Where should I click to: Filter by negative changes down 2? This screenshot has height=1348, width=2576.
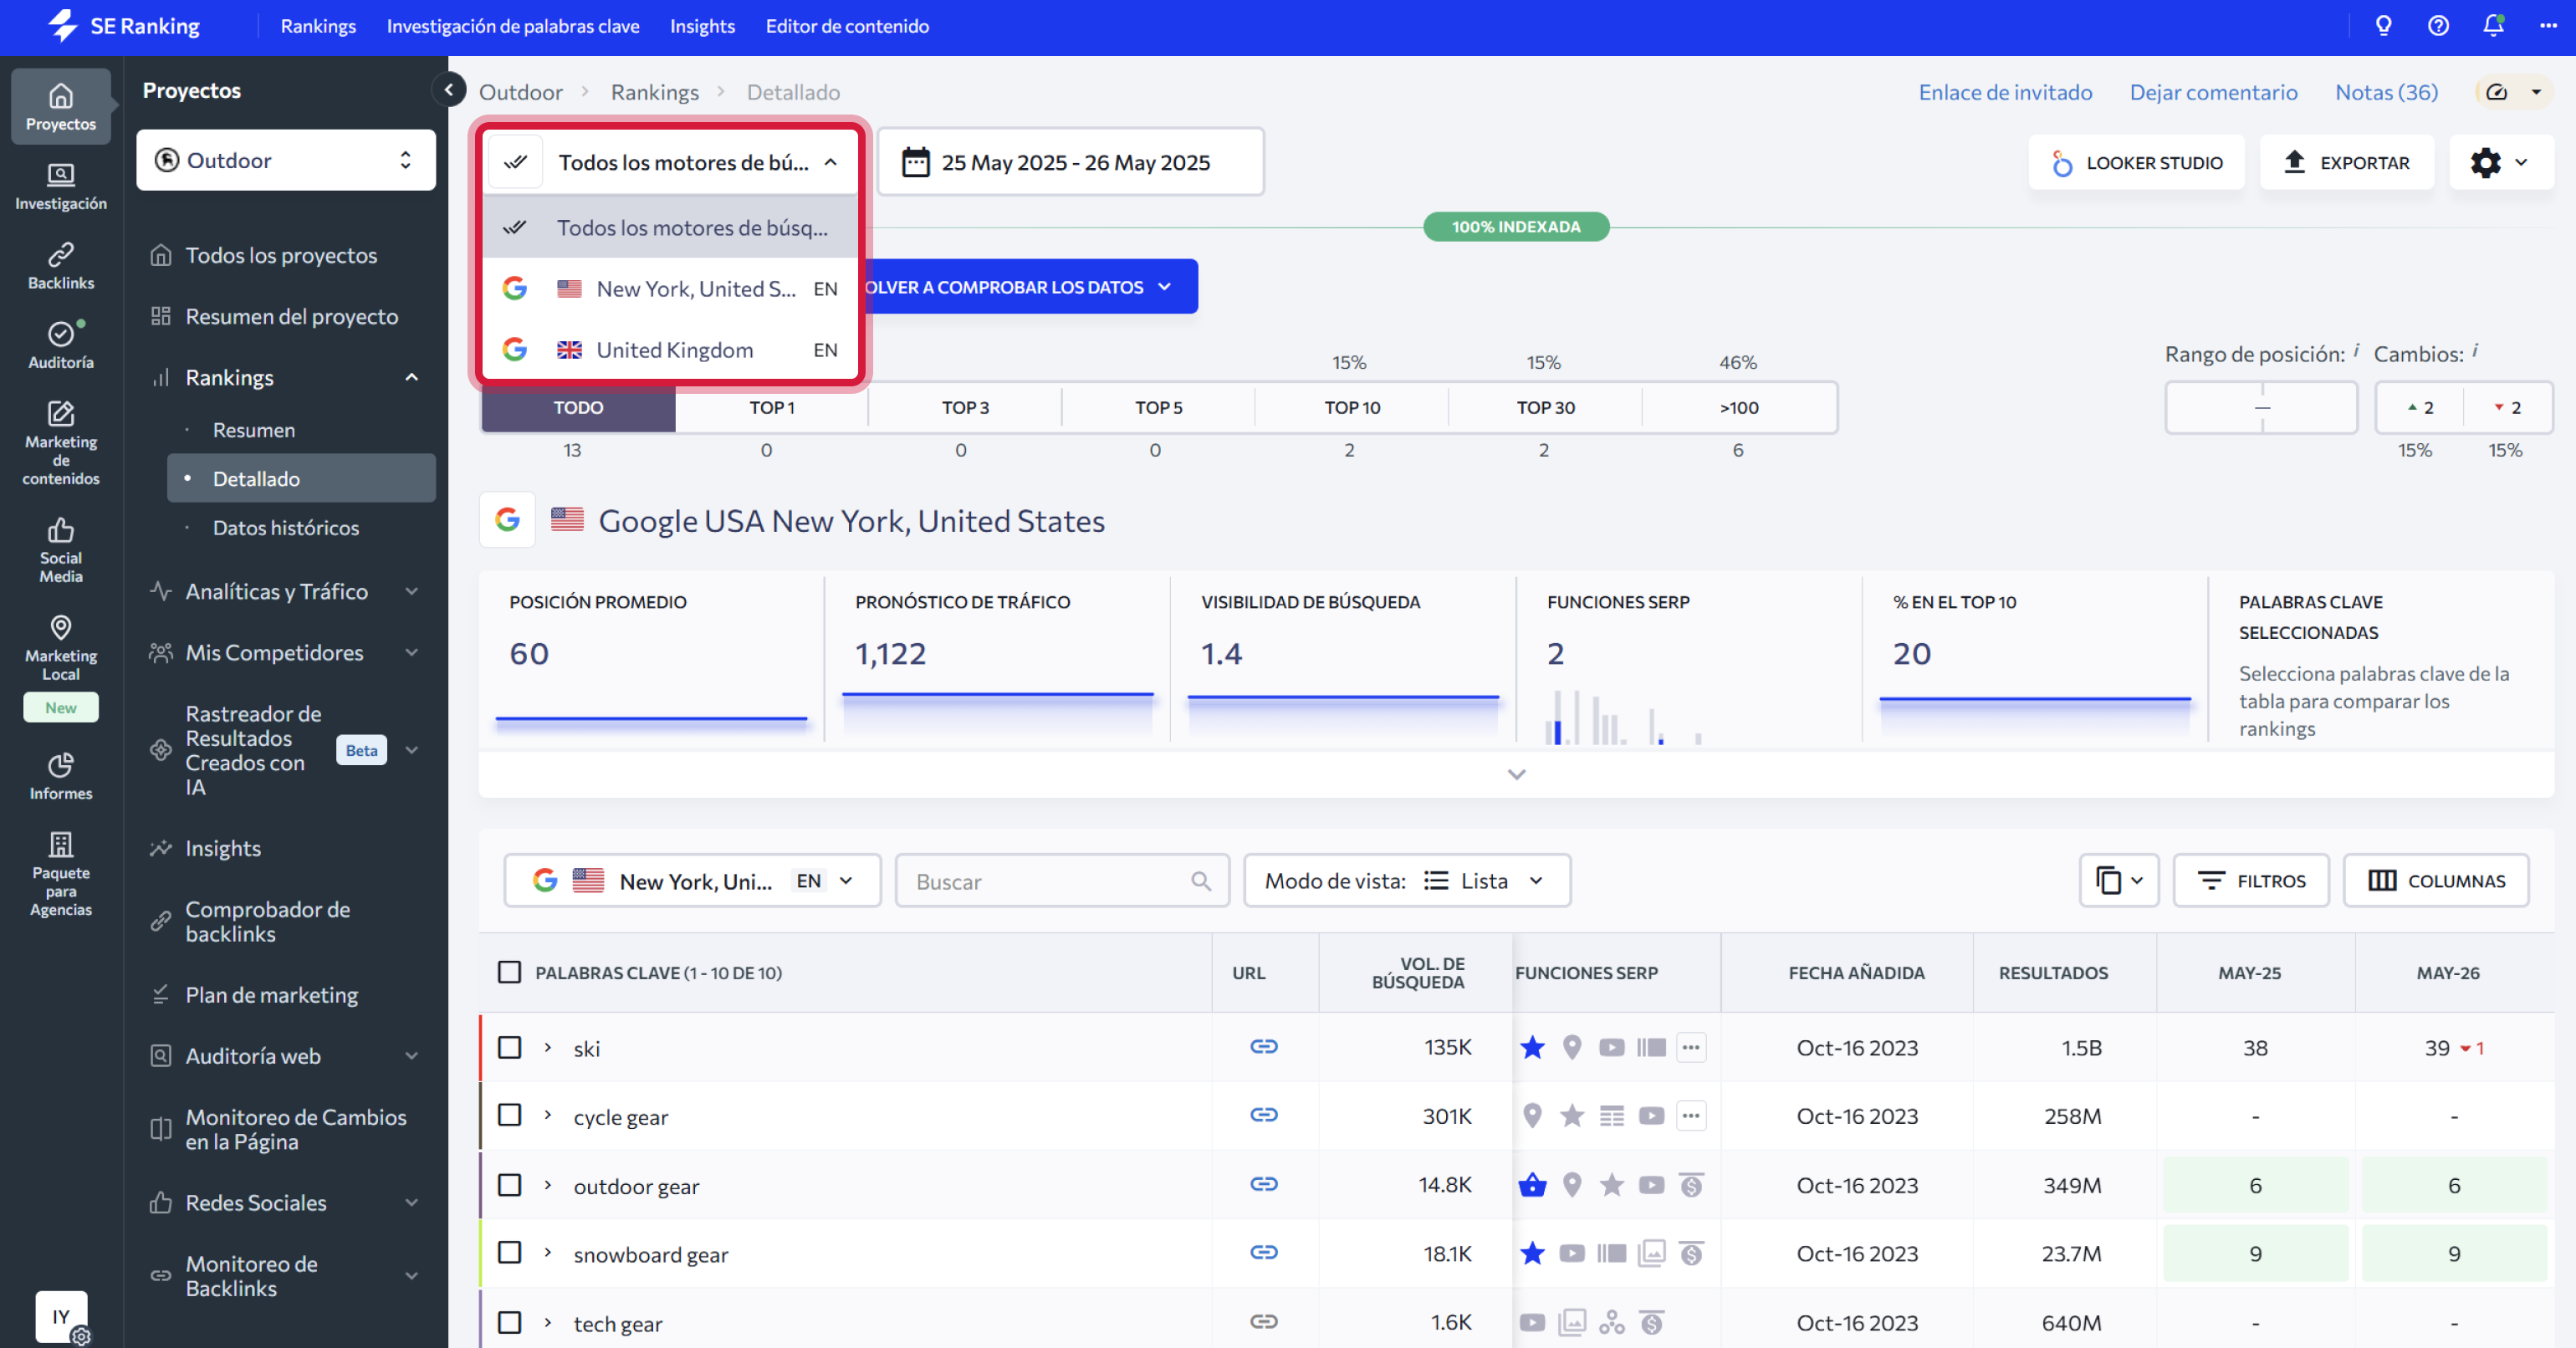point(2508,407)
